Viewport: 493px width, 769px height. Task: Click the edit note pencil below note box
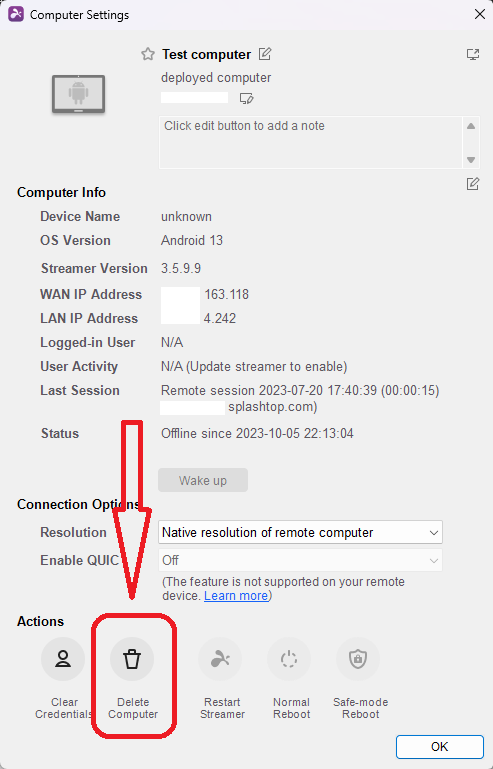(472, 184)
